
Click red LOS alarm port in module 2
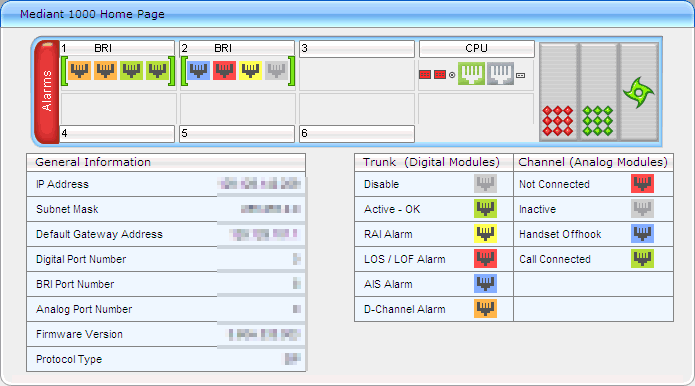click(224, 70)
